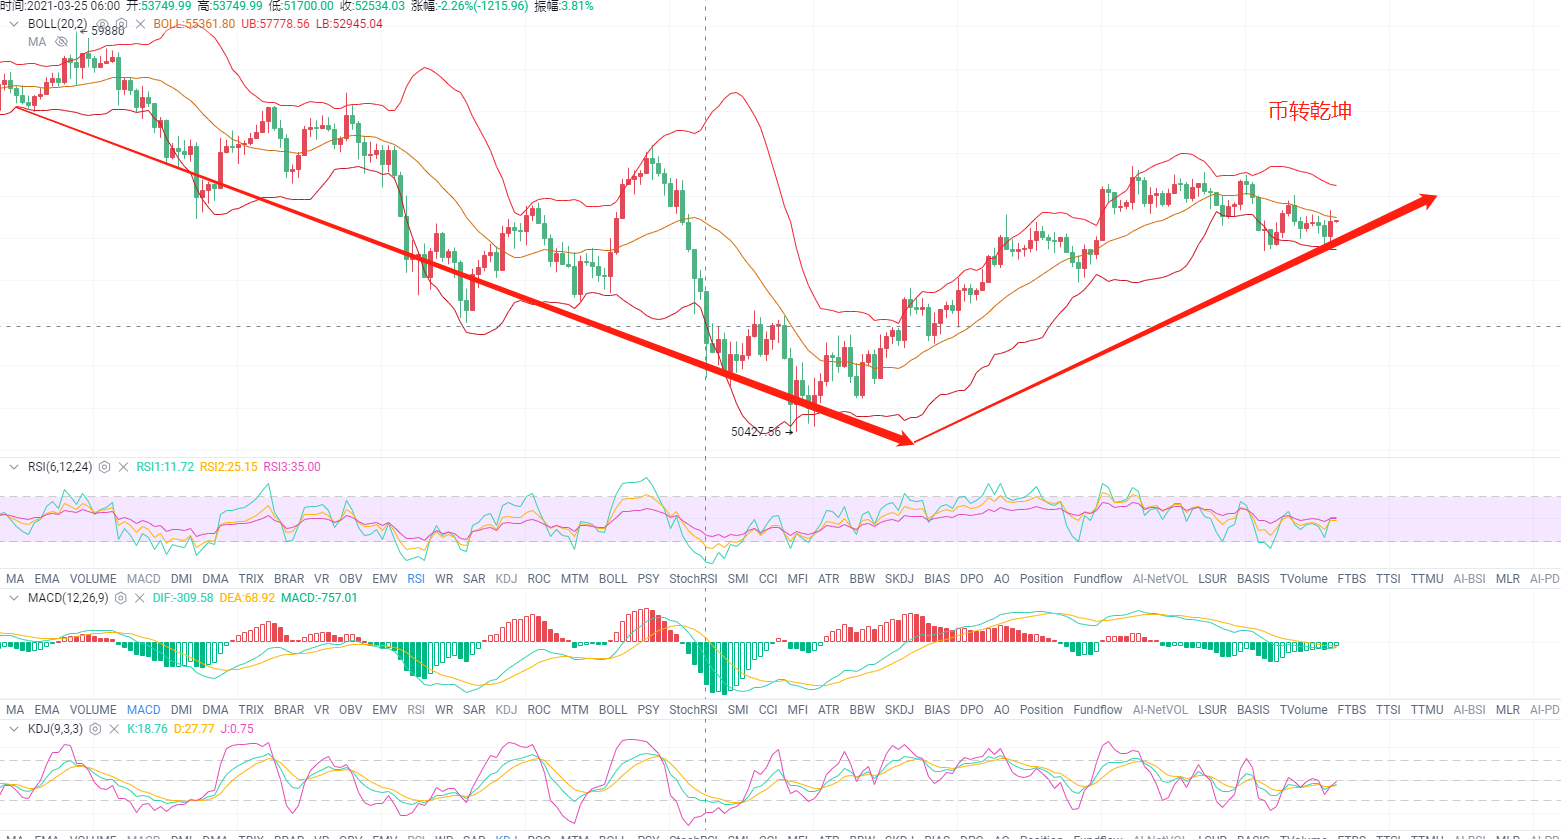Select WR tab in row under MACD chart
Screen dimensions: 1561x839
(444, 710)
